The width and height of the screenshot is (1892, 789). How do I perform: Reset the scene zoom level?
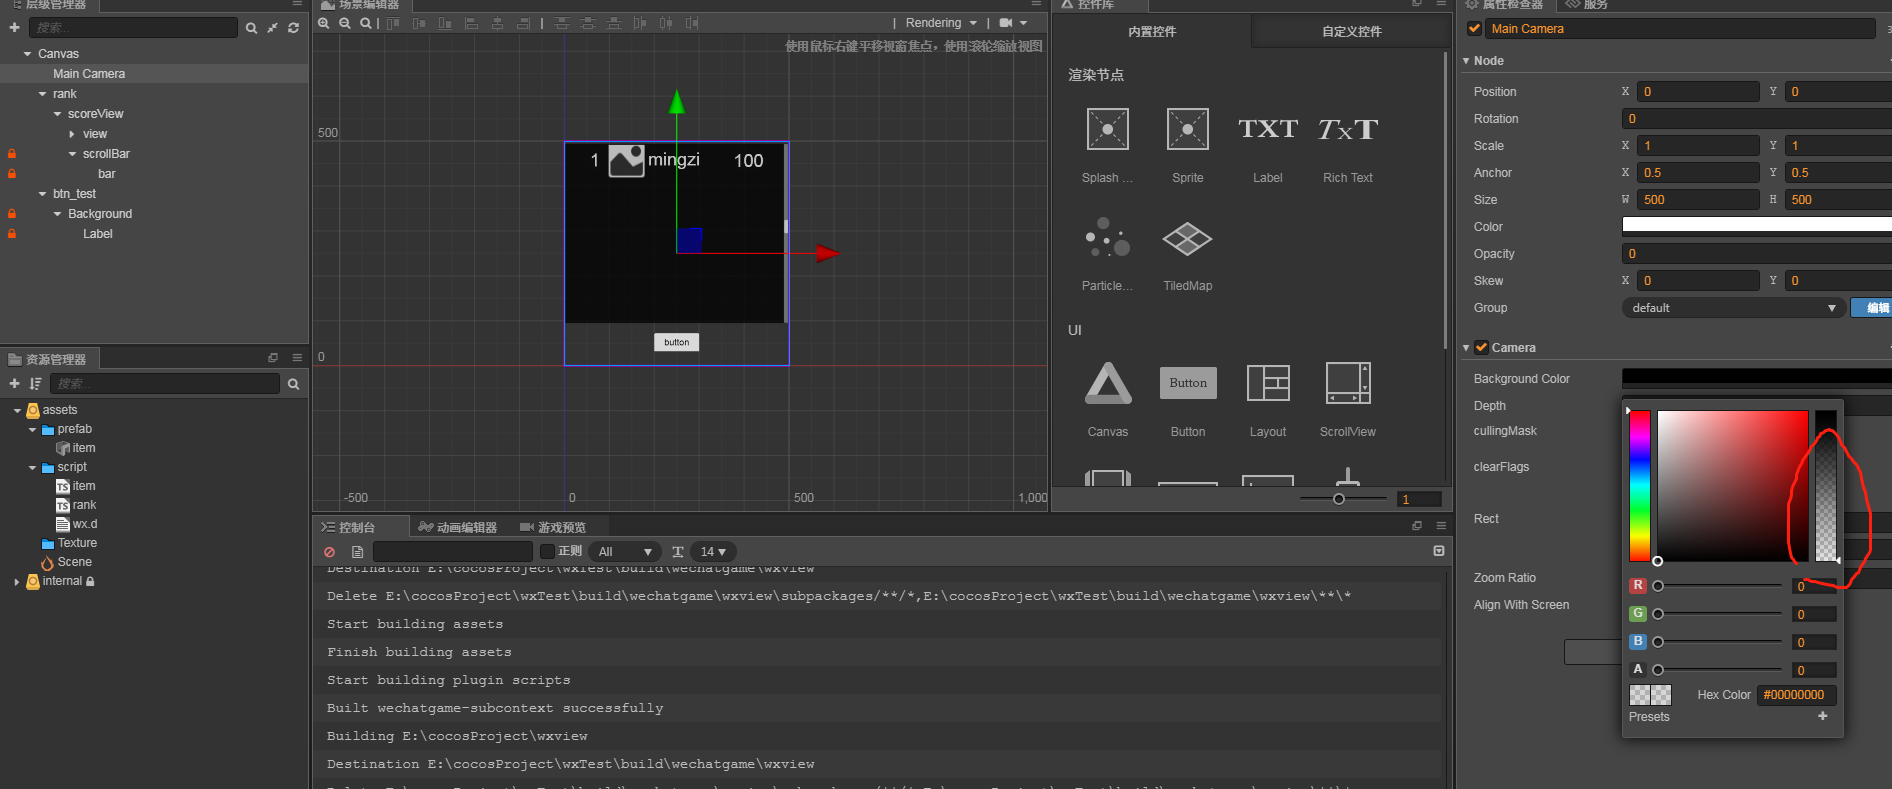coord(366,23)
